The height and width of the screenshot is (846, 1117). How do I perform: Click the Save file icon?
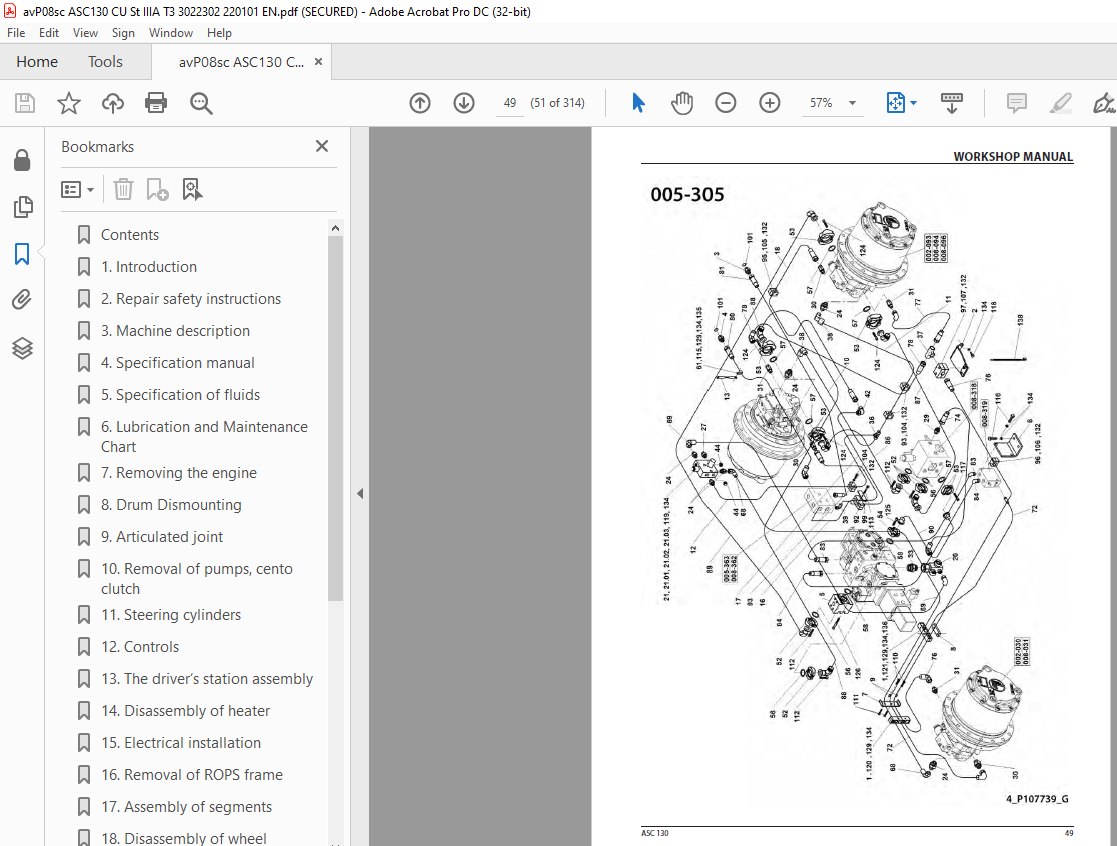[25, 103]
